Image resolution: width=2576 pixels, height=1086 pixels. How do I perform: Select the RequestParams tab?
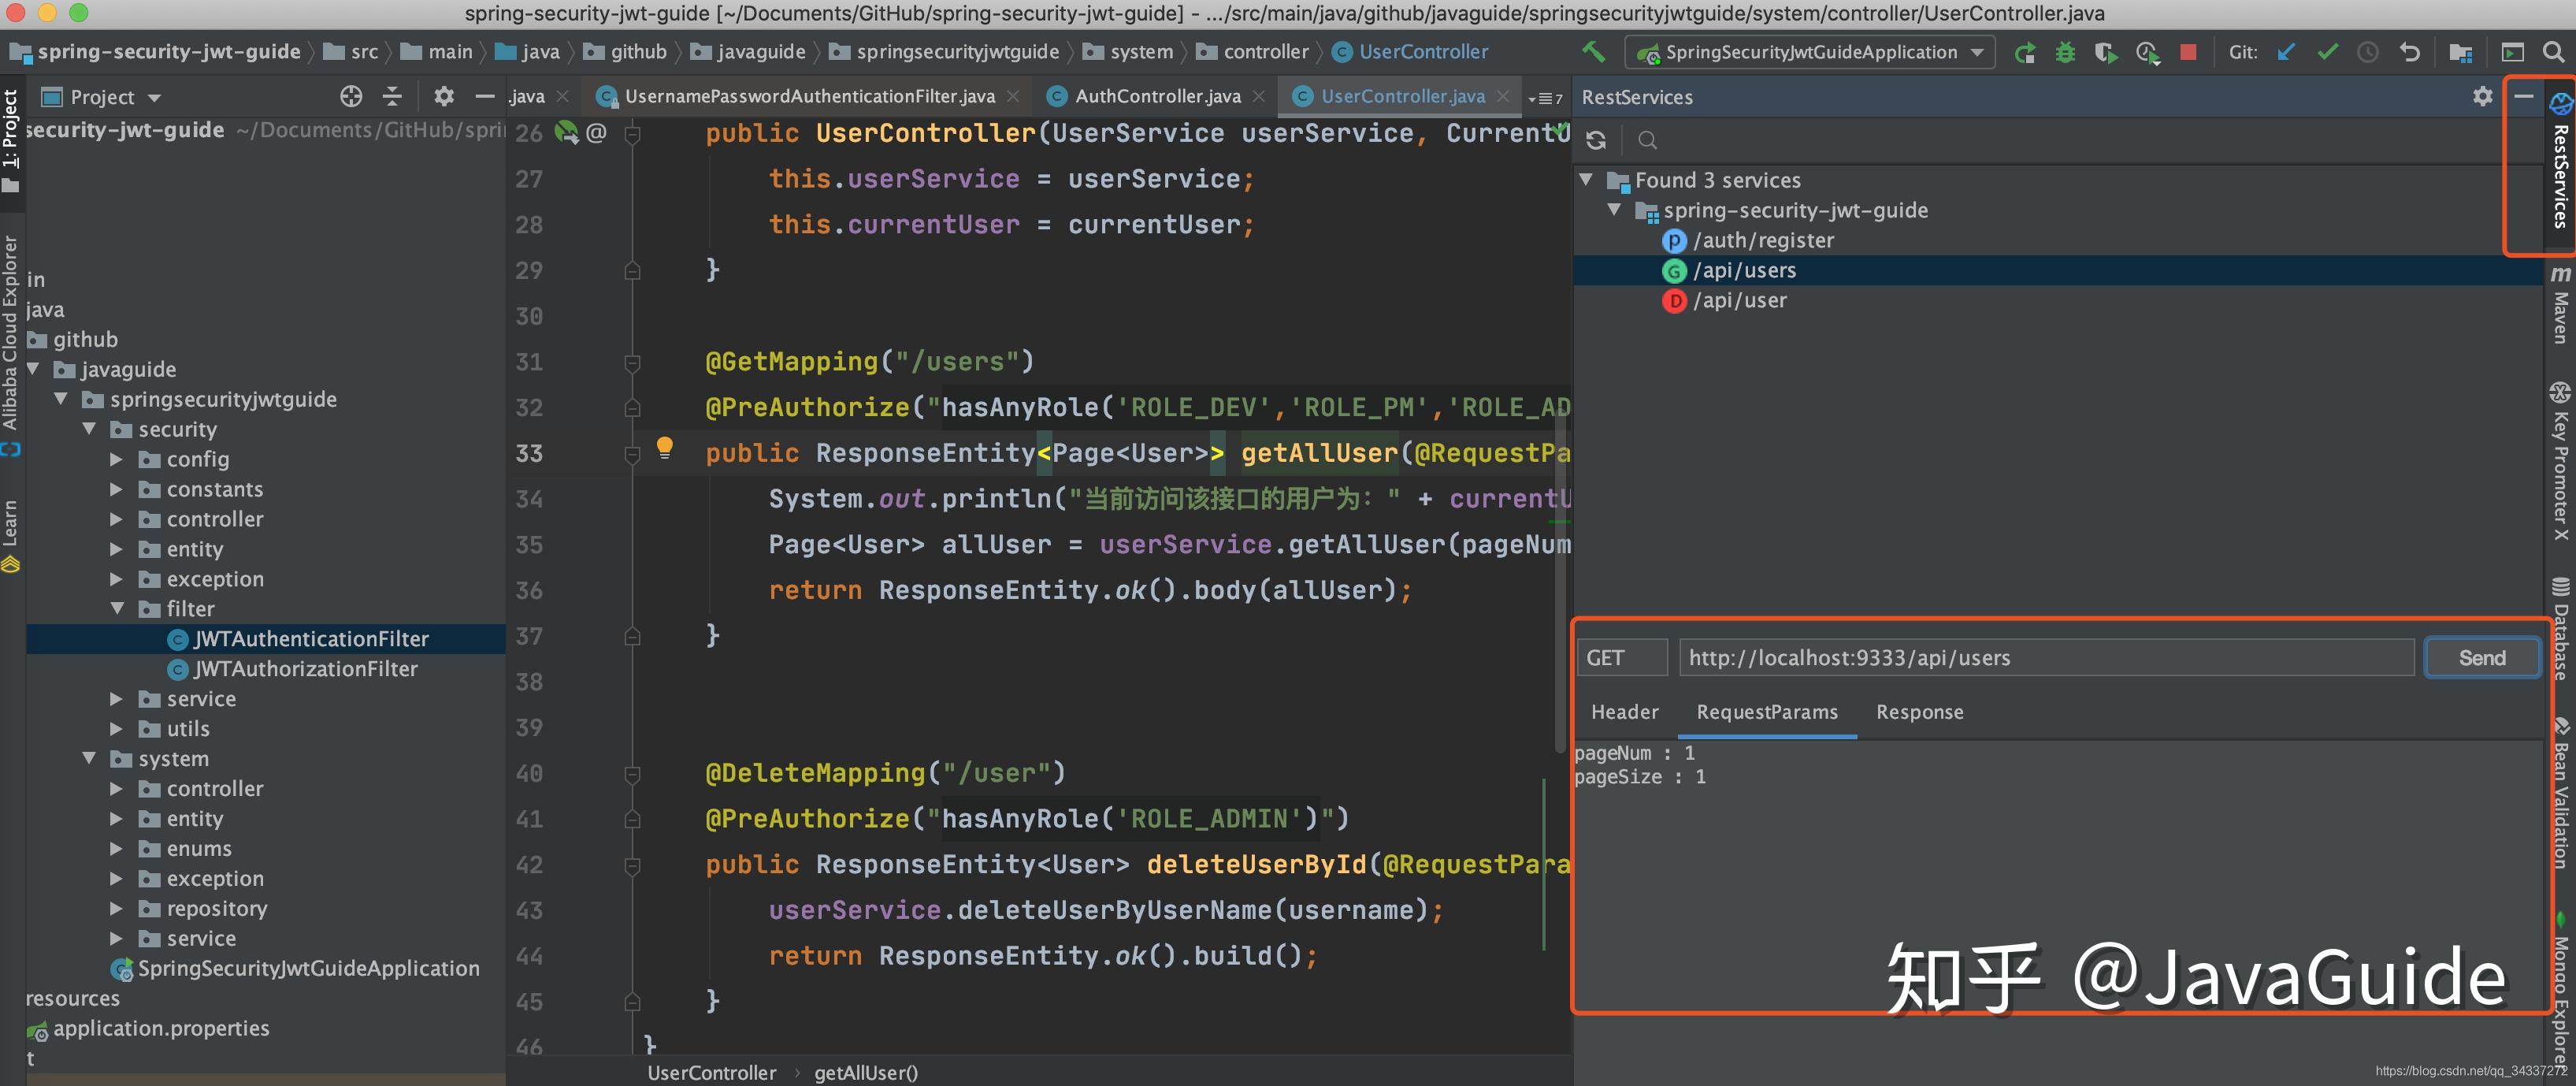1767,712
